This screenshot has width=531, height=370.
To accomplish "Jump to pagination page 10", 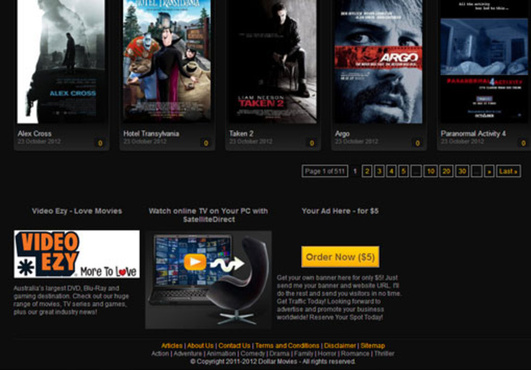I will click(430, 171).
